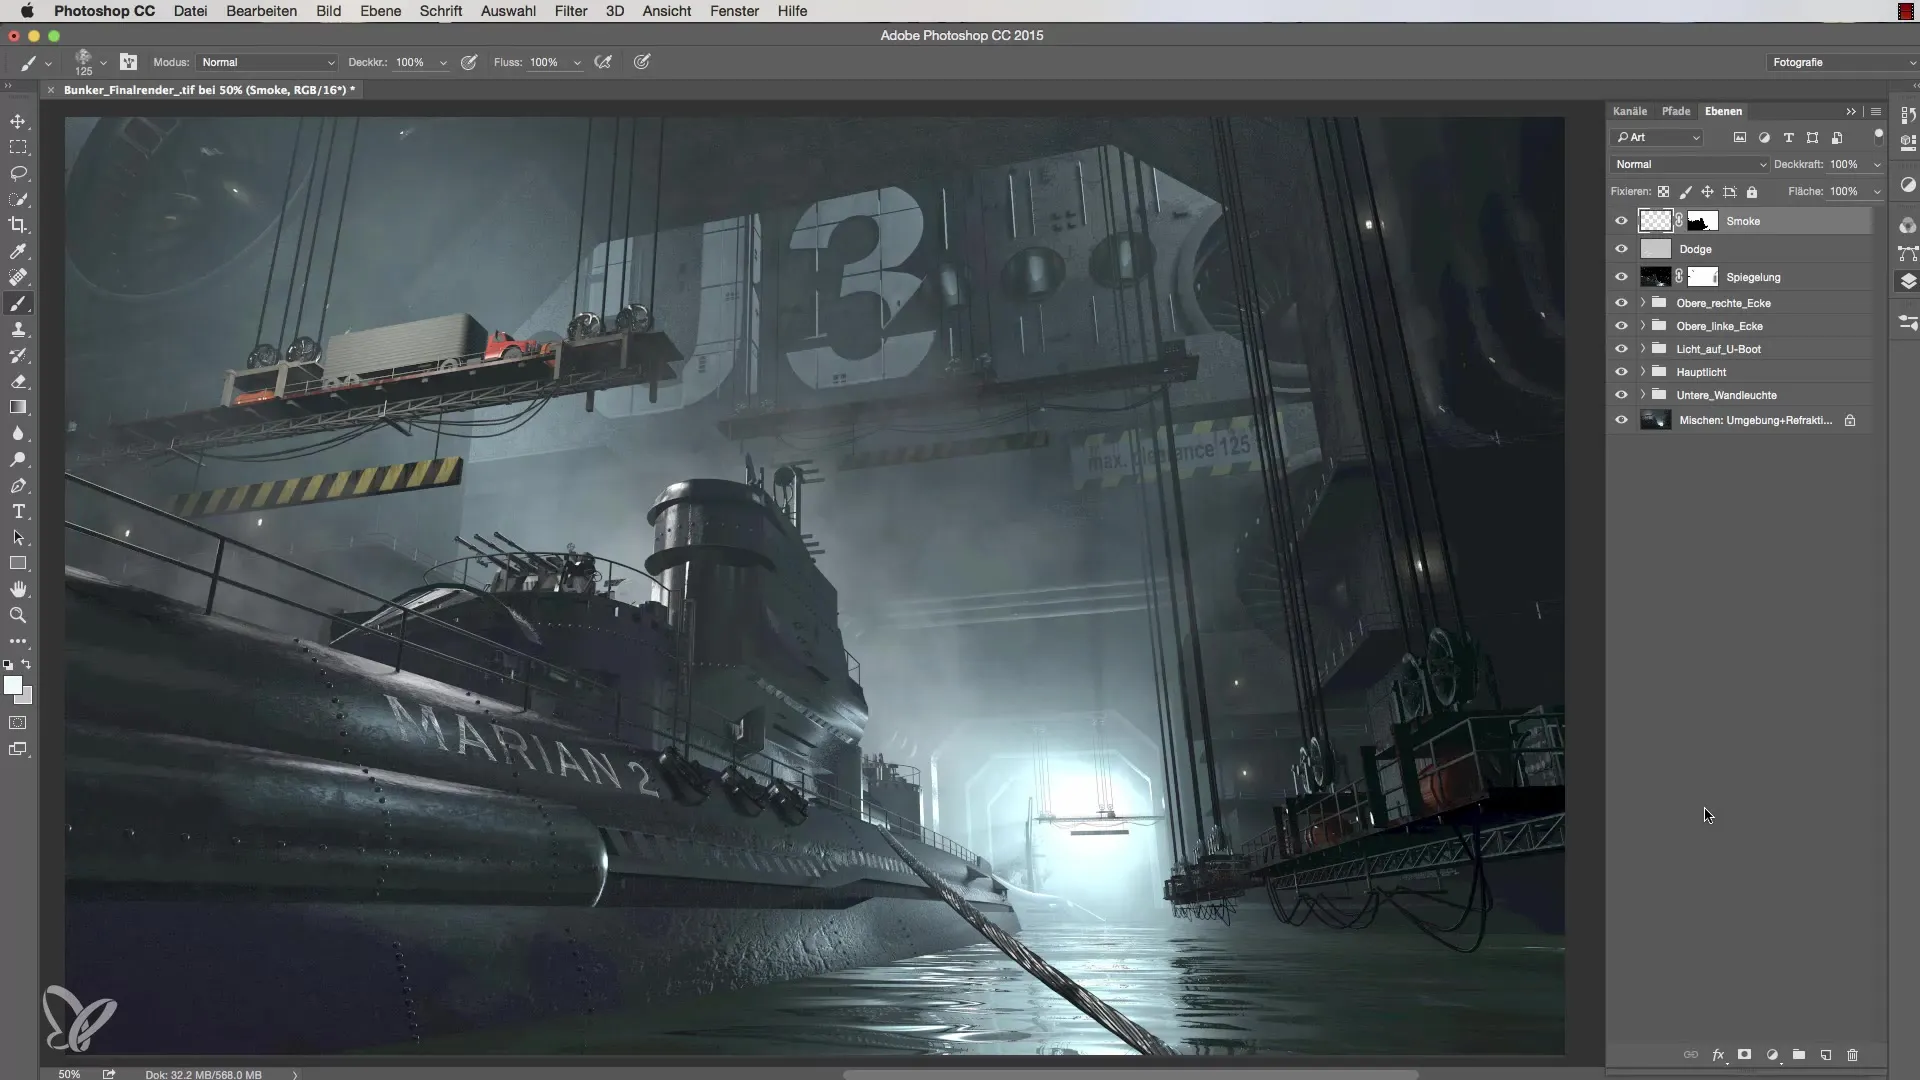Expand the Obere_linke_Ecke group

coord(1642,325)
